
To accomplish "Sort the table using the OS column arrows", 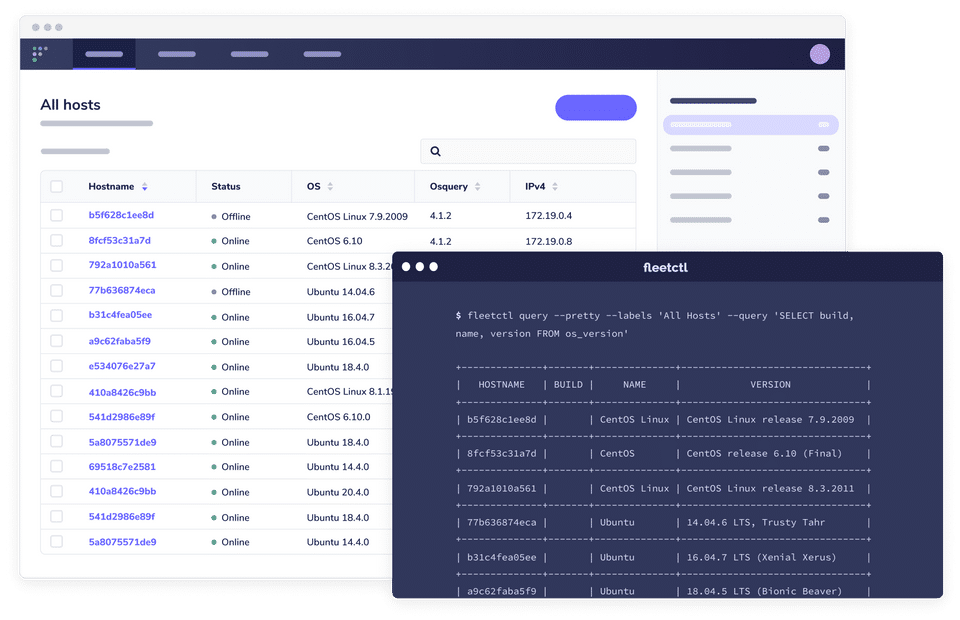I will point(330,187).
